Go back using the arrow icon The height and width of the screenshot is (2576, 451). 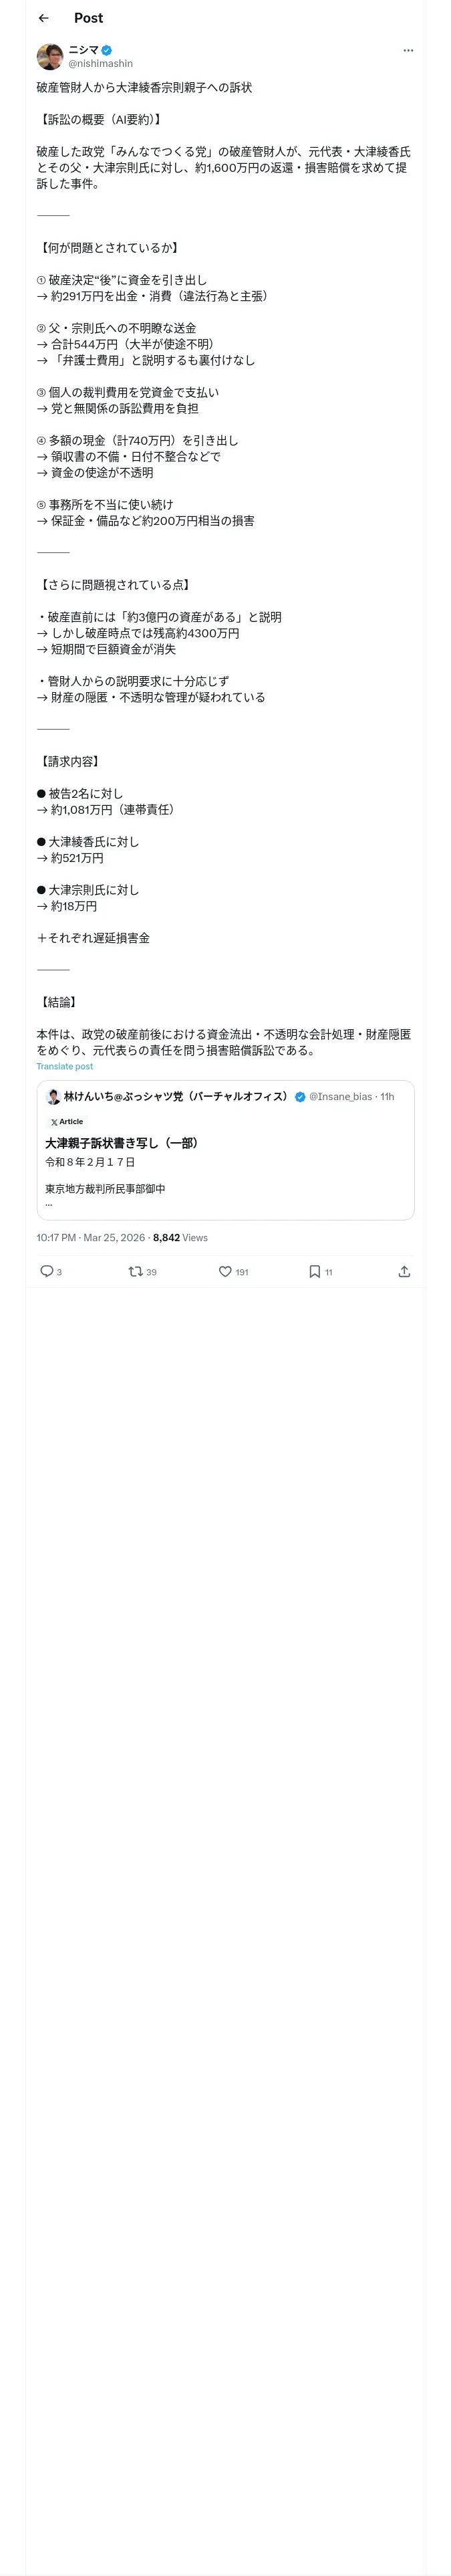click(x=43, y=18)
